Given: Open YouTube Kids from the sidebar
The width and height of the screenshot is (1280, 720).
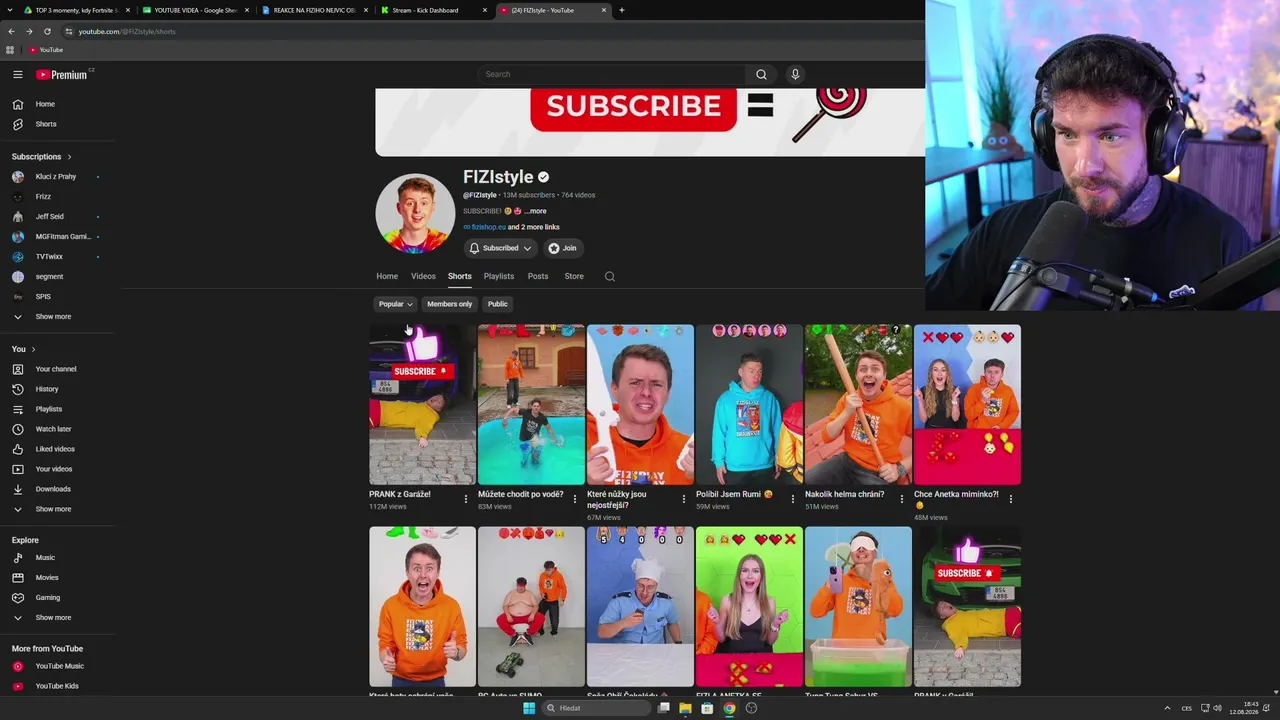Looking at the screenshot, I should point(58,686).
